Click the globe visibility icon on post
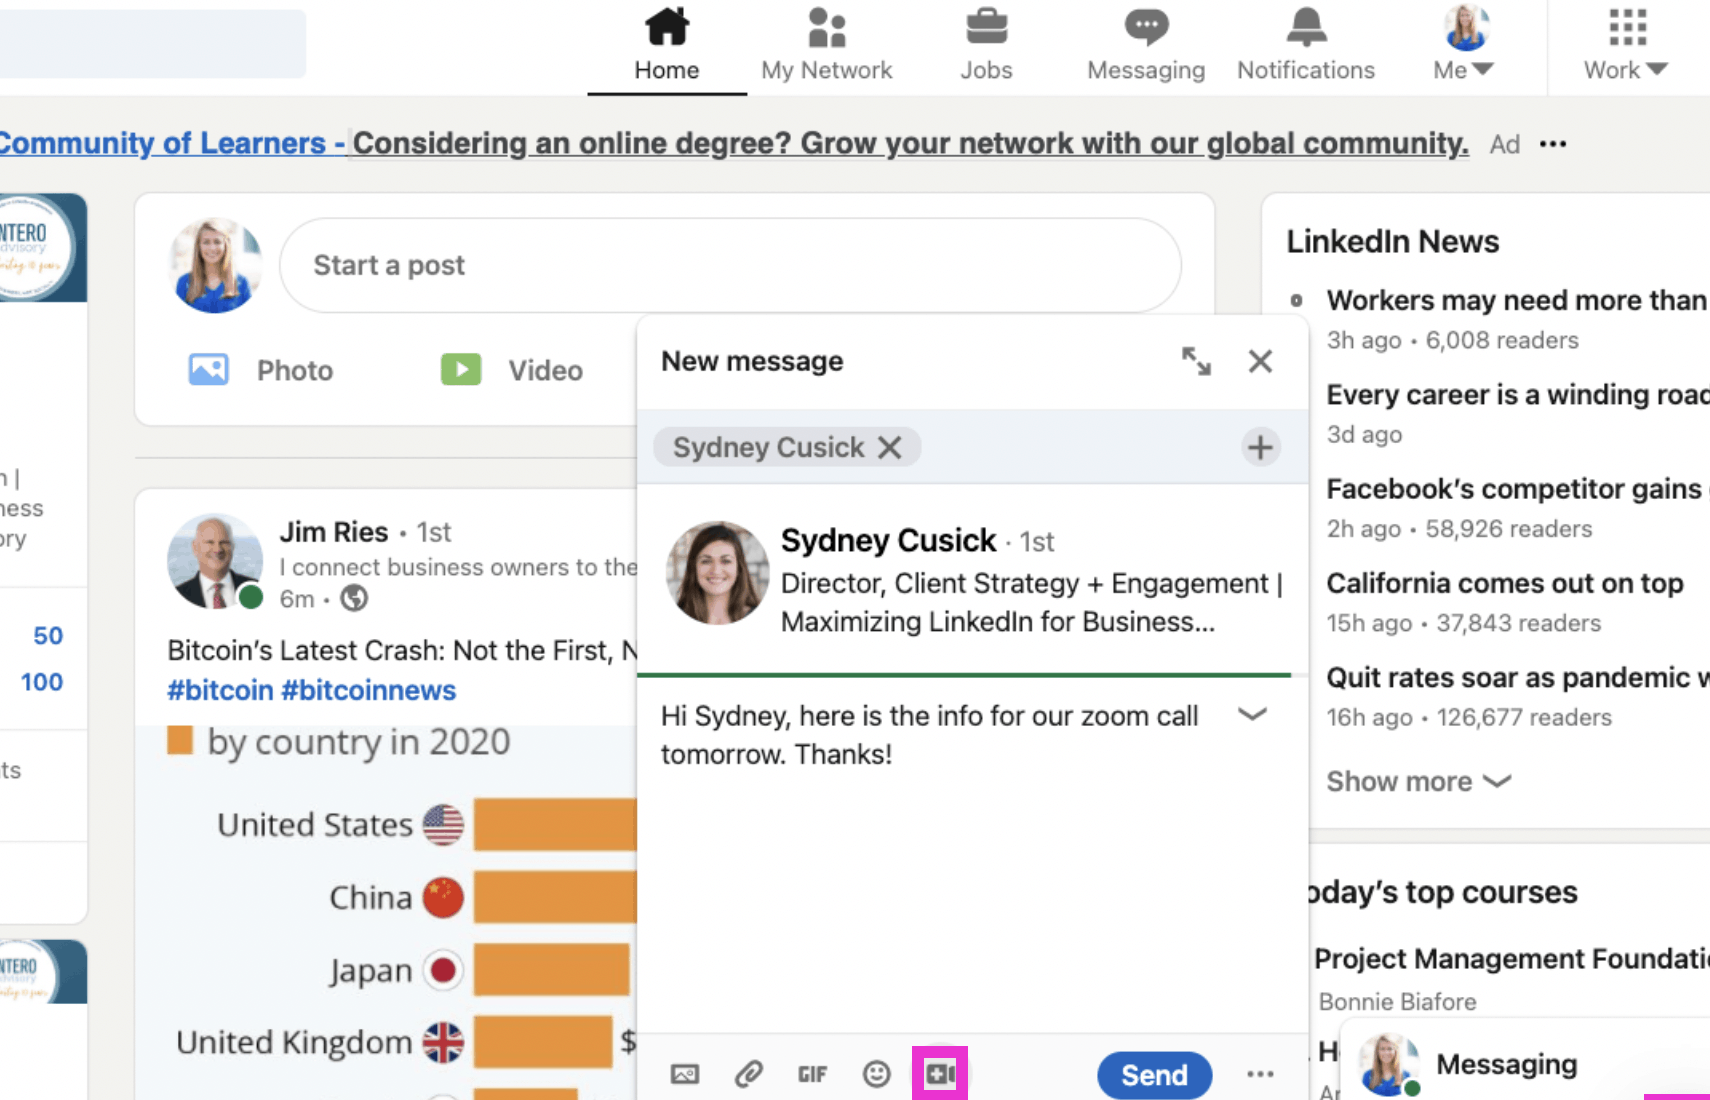 click(354, 599)
